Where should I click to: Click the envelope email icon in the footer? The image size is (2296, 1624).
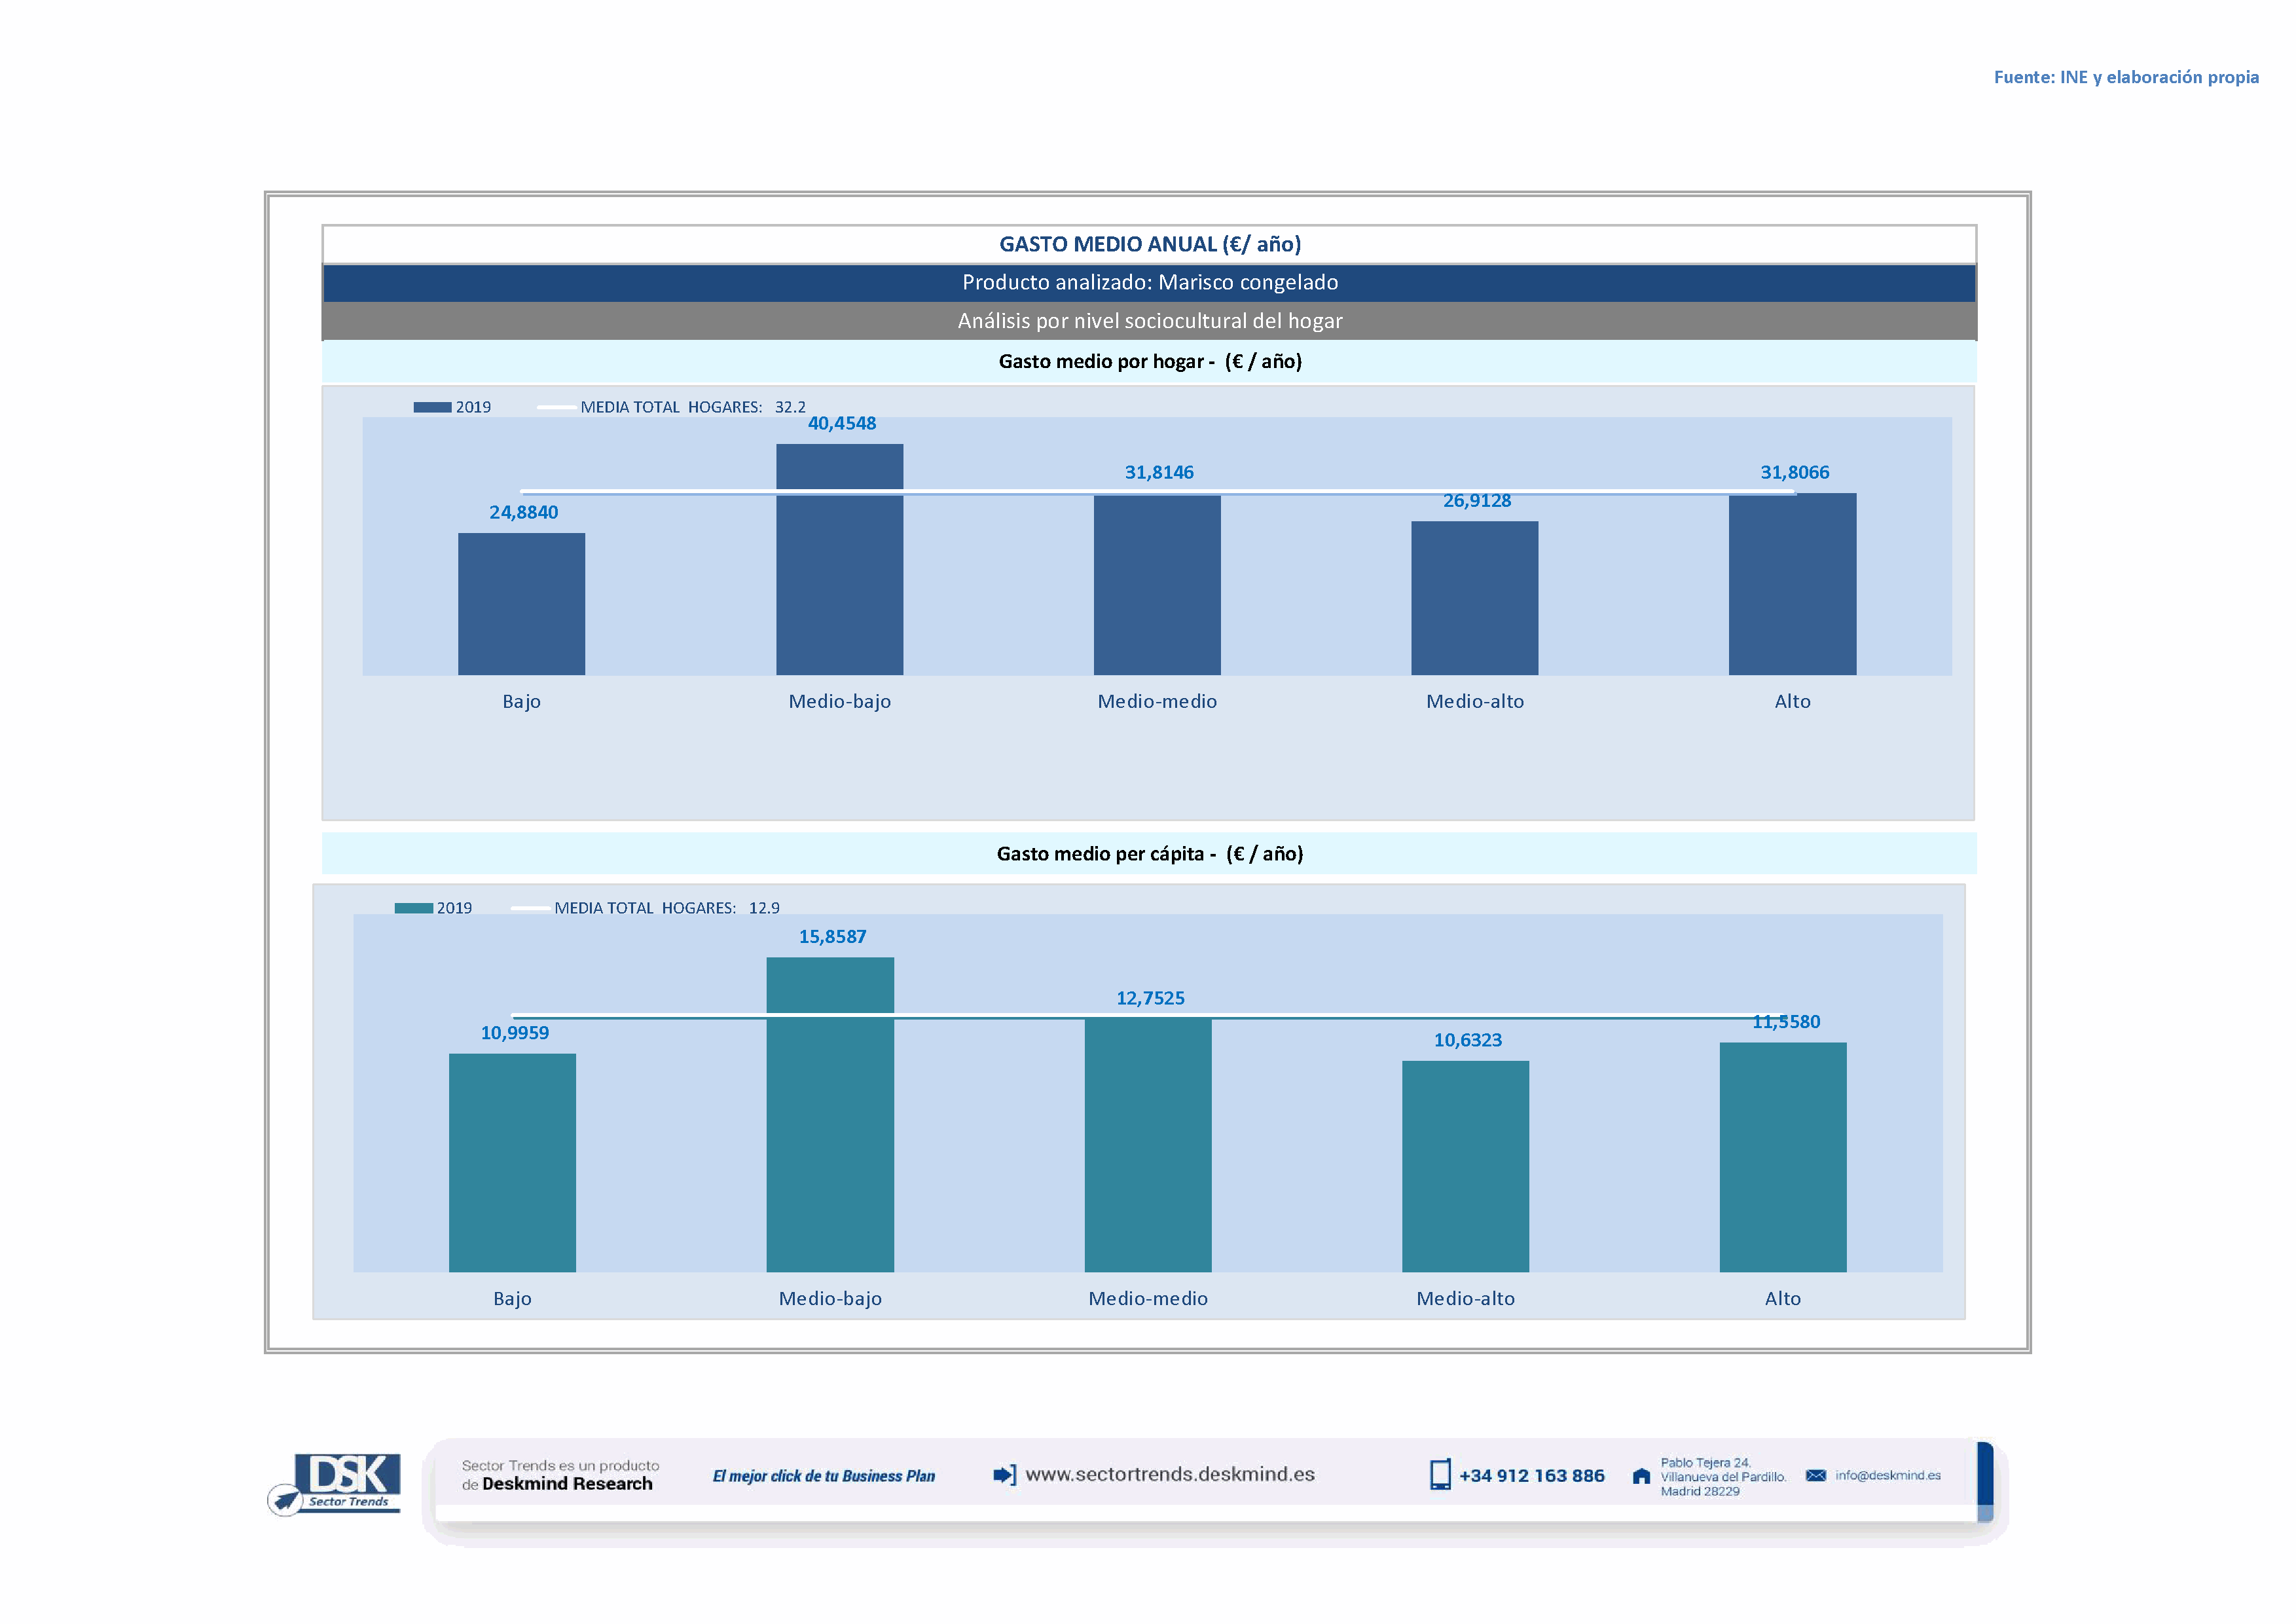(x=1816, y=1475)
